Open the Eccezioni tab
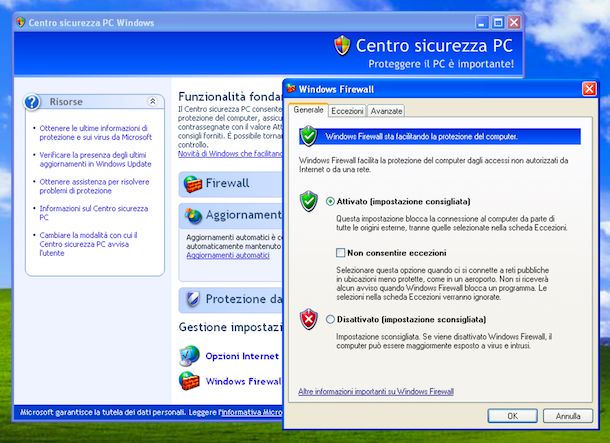610x443 pixels. point(347,111)
